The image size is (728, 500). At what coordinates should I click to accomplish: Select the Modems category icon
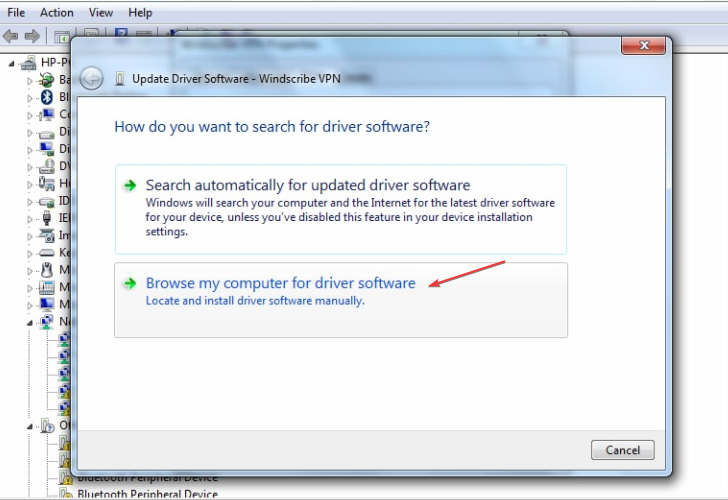coord(46,287)
